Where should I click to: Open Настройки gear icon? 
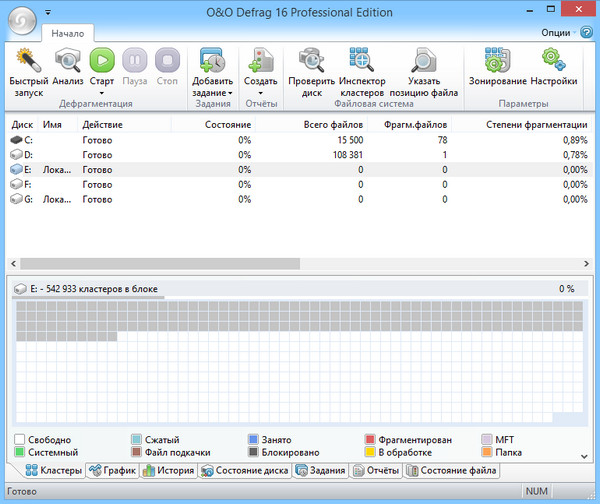553,61
